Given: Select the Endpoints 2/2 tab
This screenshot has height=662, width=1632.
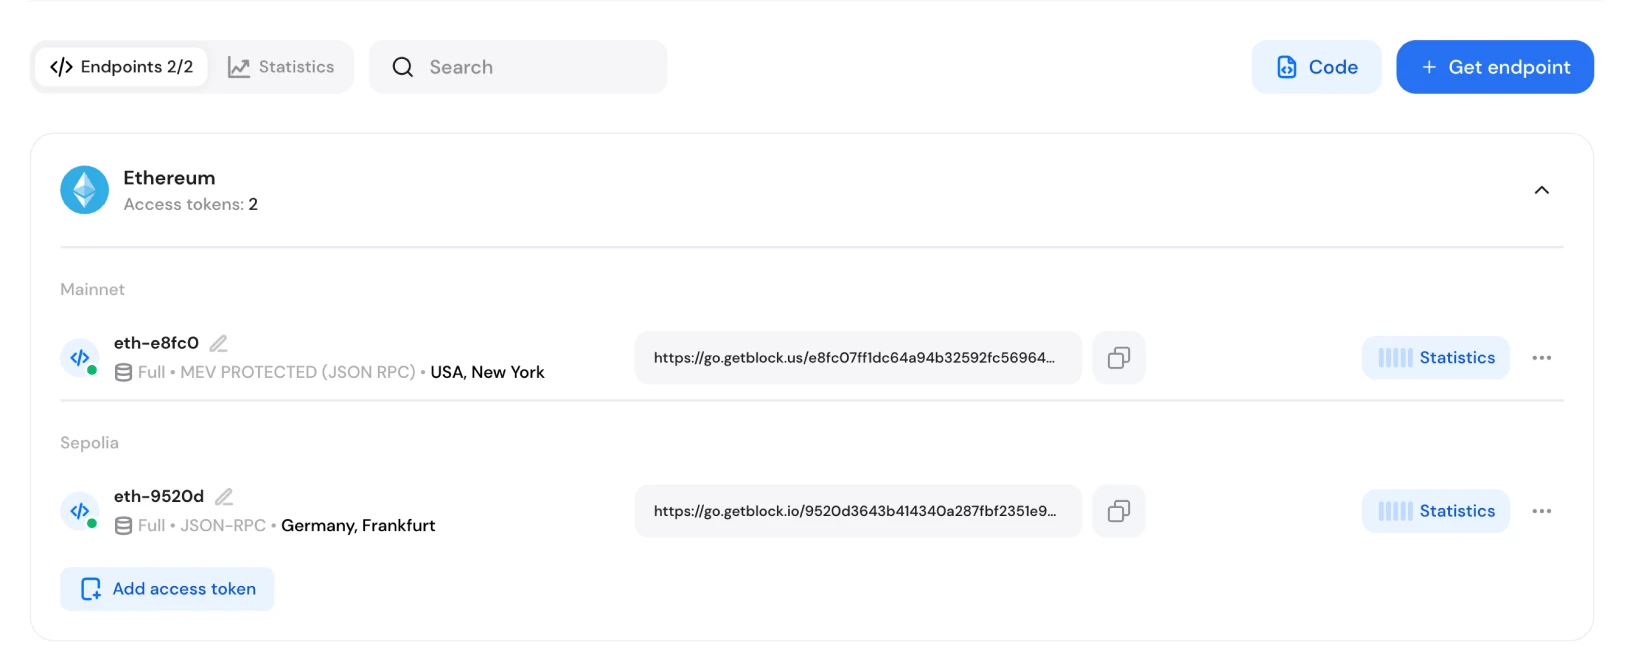Looking at the screenshot, I should point(120,66).
